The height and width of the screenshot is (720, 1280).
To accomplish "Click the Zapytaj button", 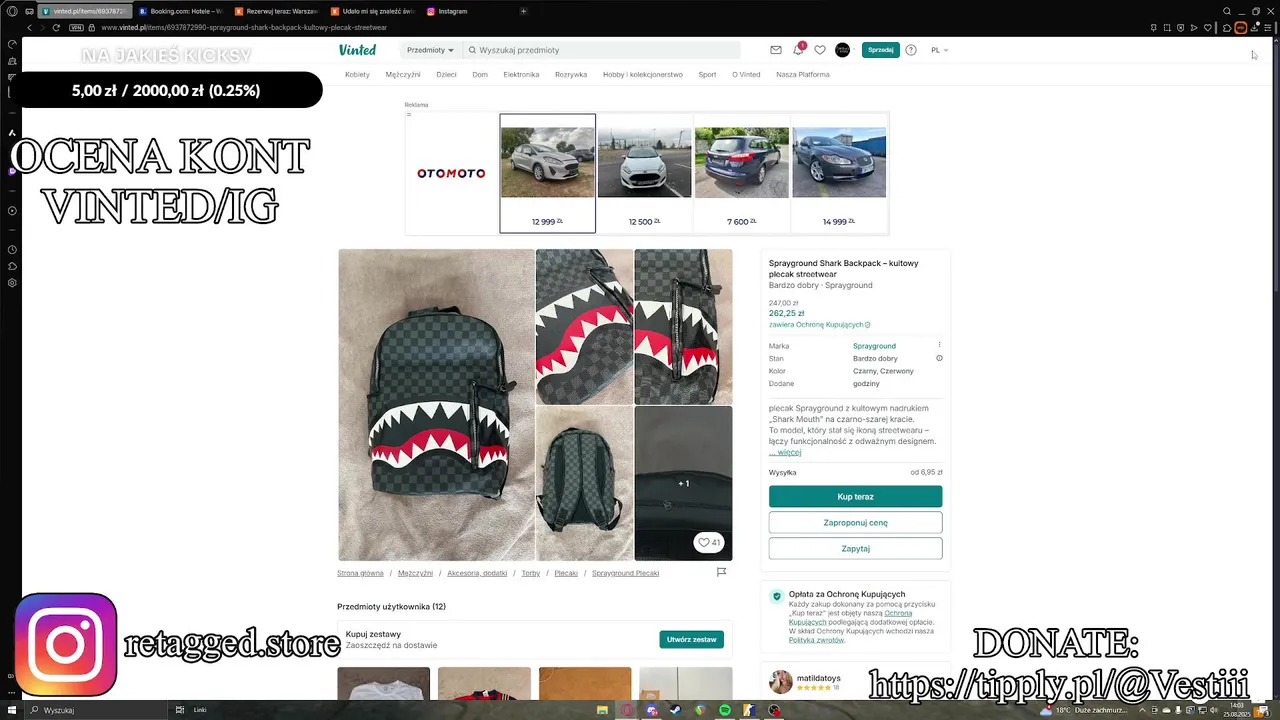I will (x=855, y=548).
